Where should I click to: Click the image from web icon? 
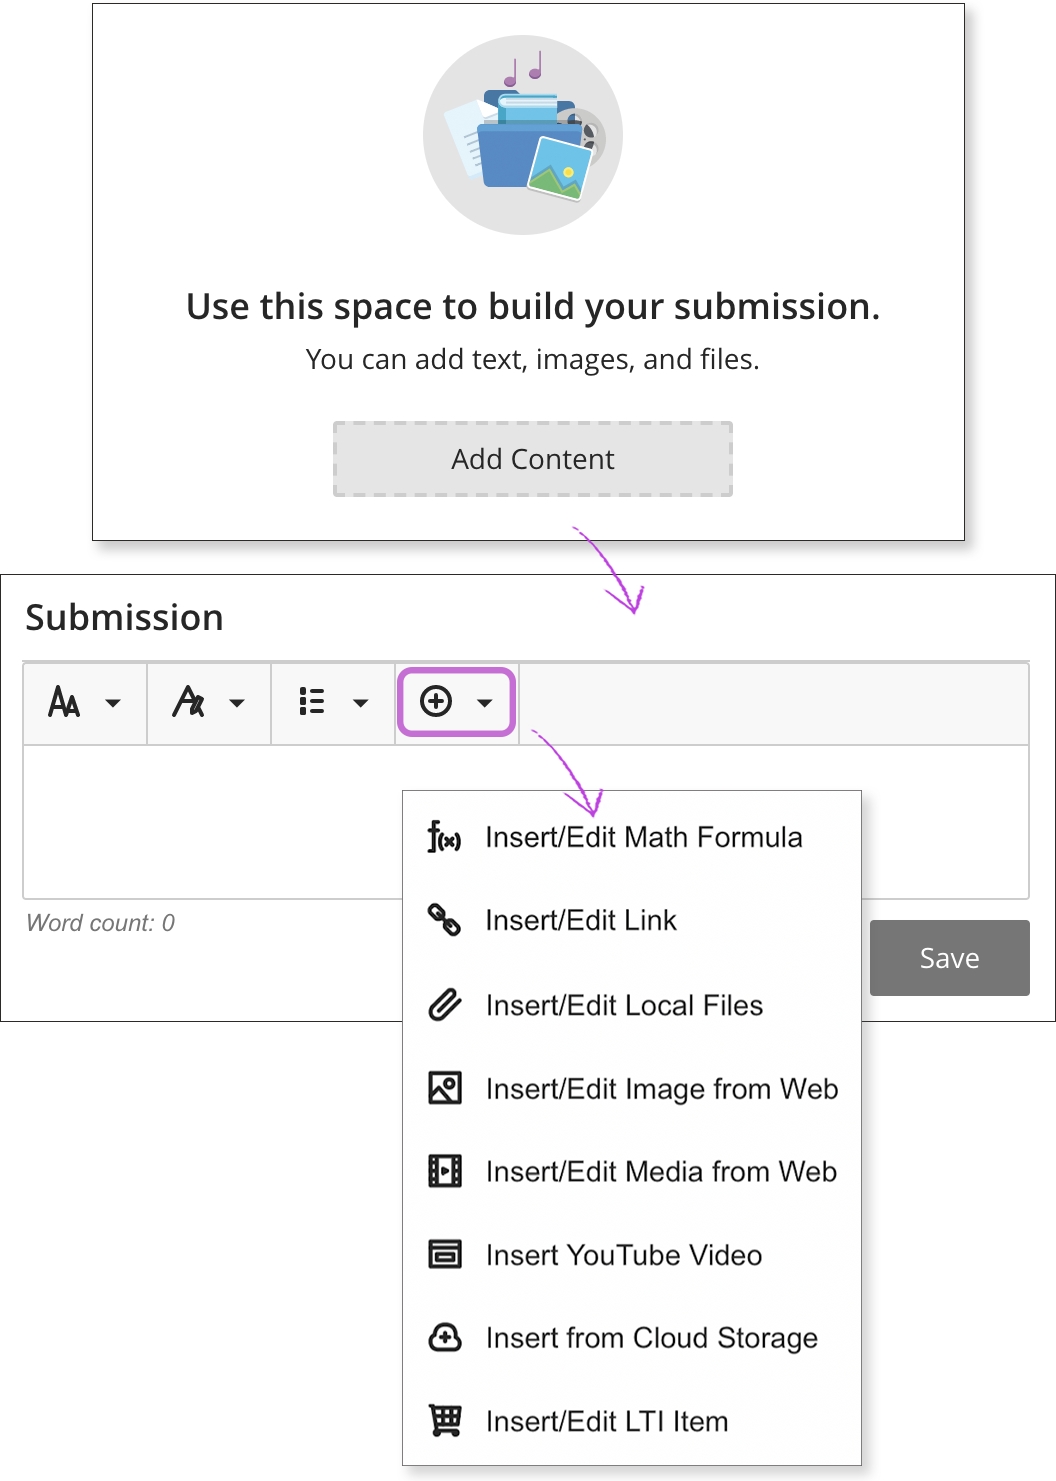click(x=444, y=1087)
